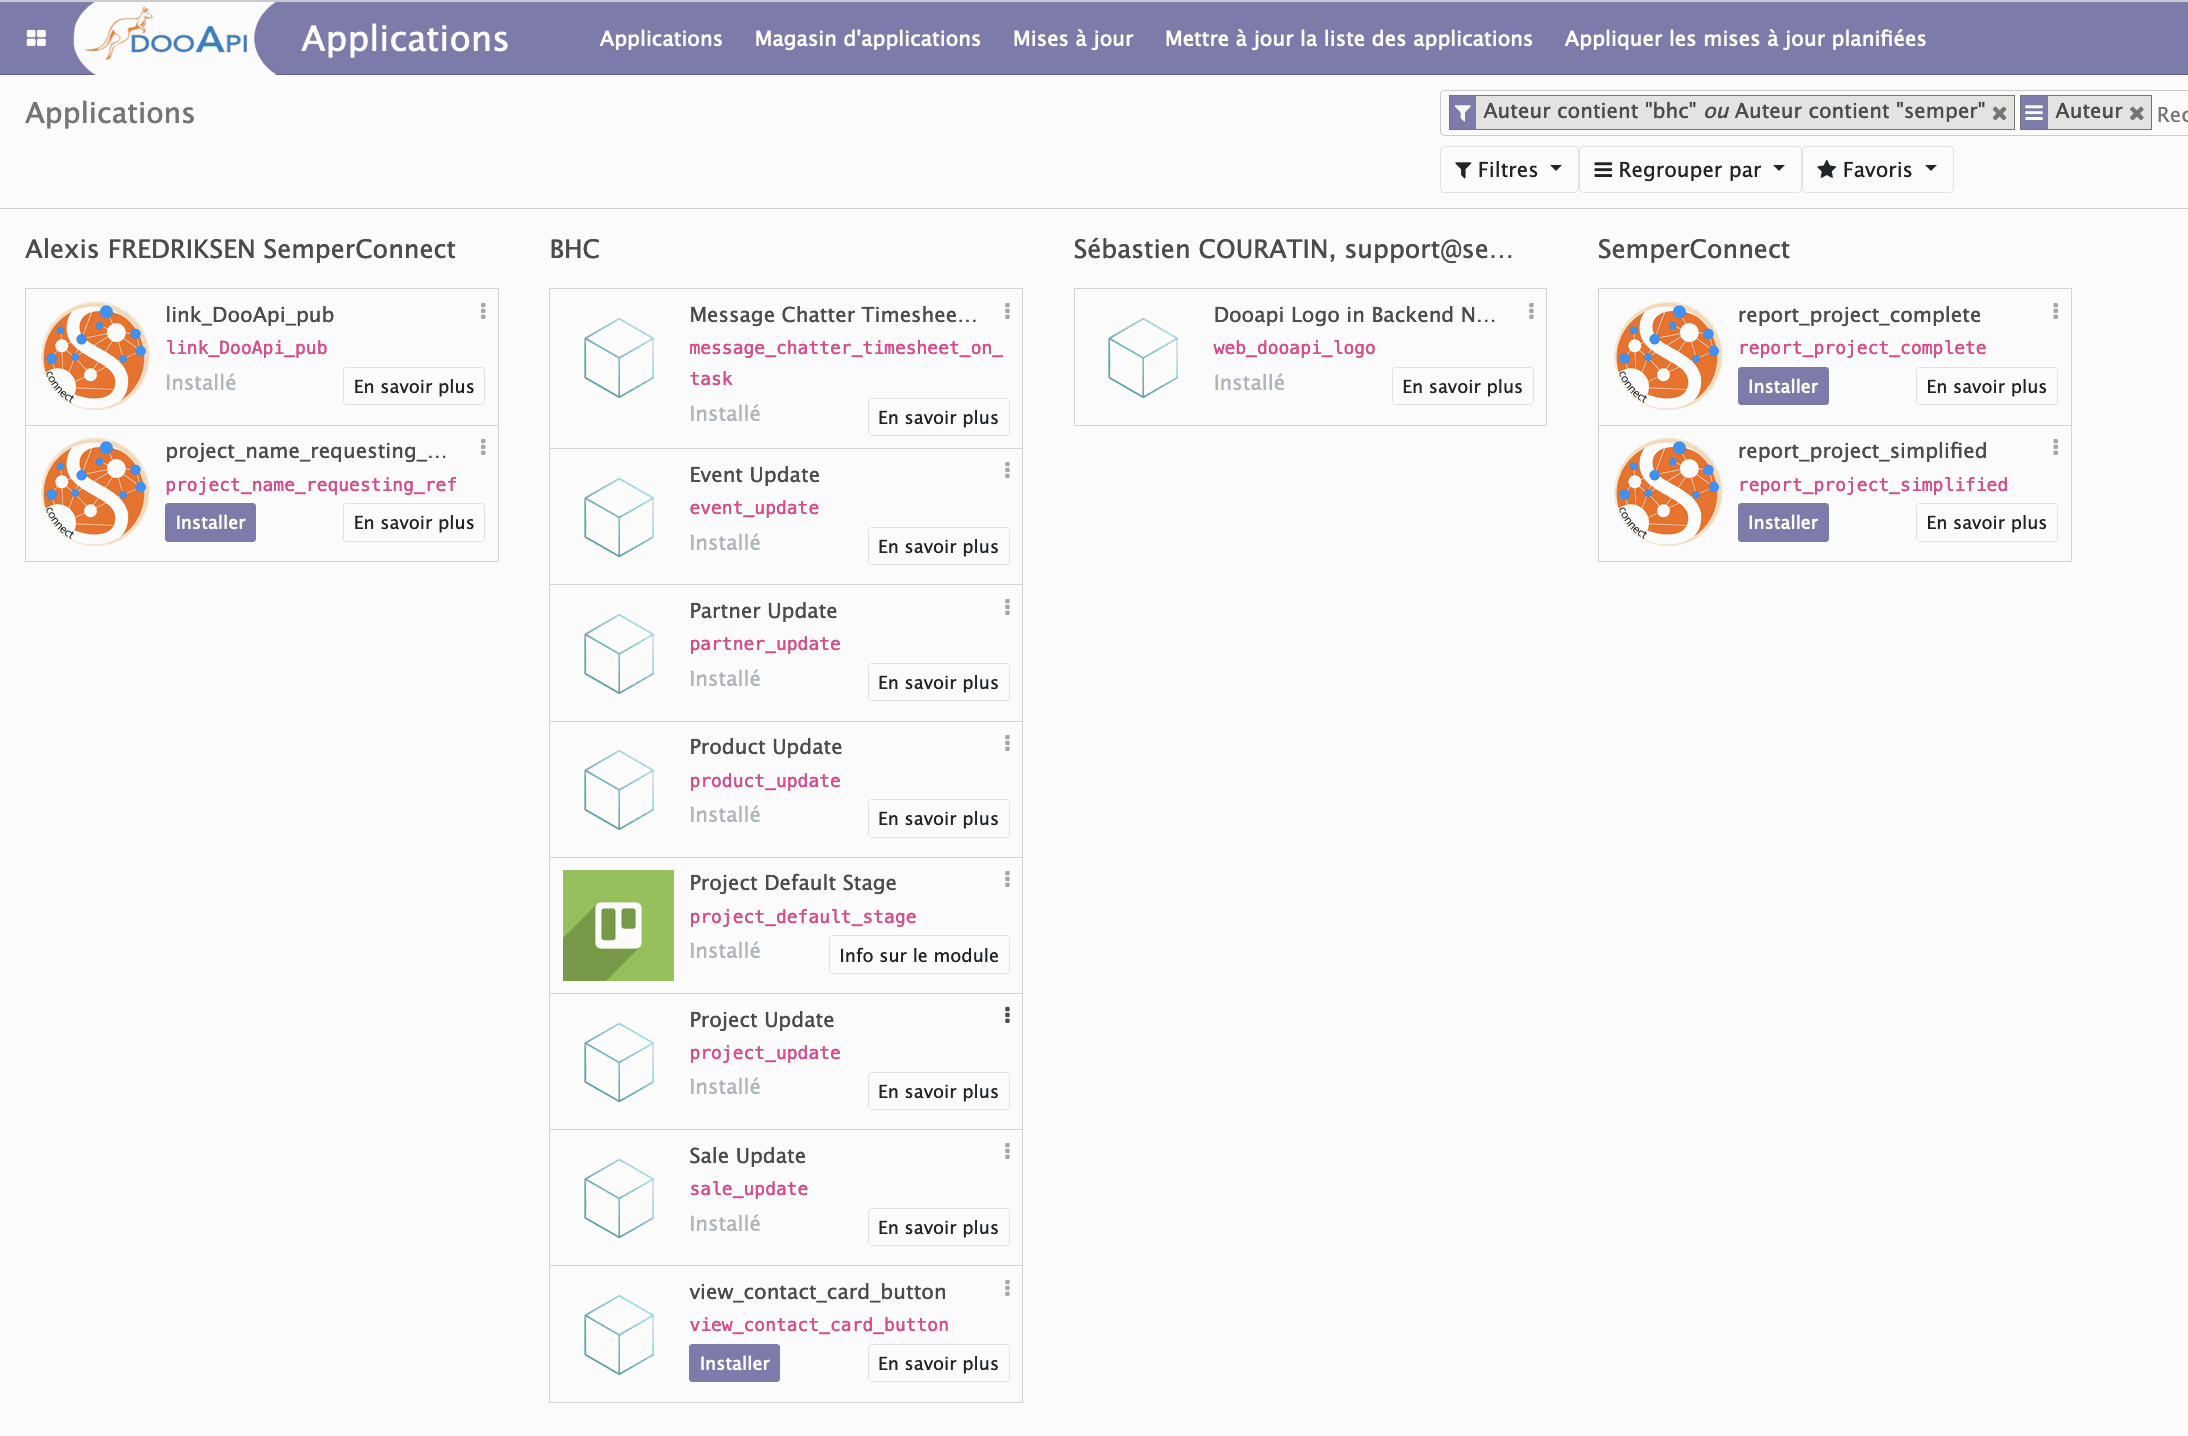2188x1436 pixels.
Task: Install the report_project_complete module
Action: 1783,386
